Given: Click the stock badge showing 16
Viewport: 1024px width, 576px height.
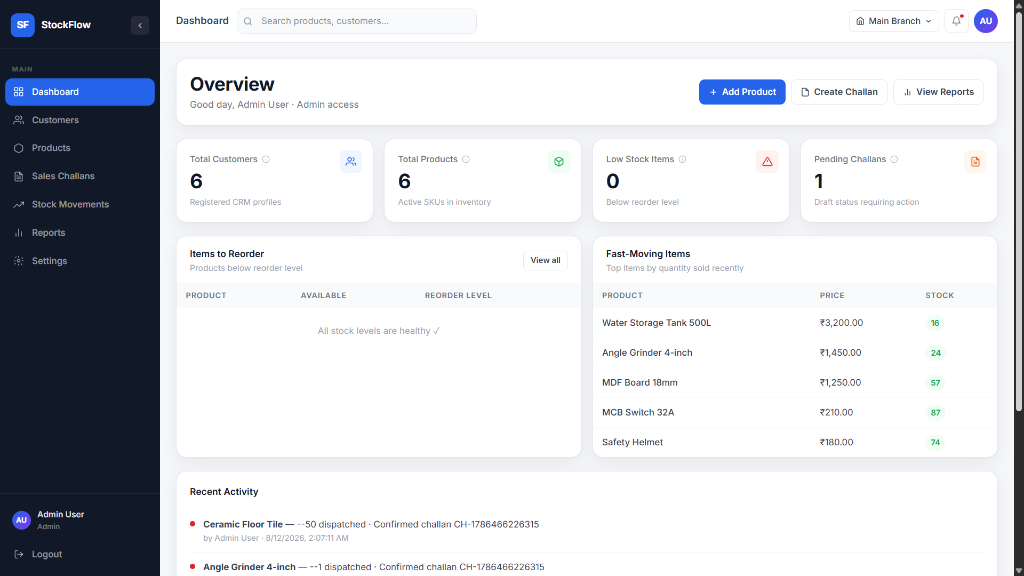Looking at the screenshot, I should coord(935,323).
